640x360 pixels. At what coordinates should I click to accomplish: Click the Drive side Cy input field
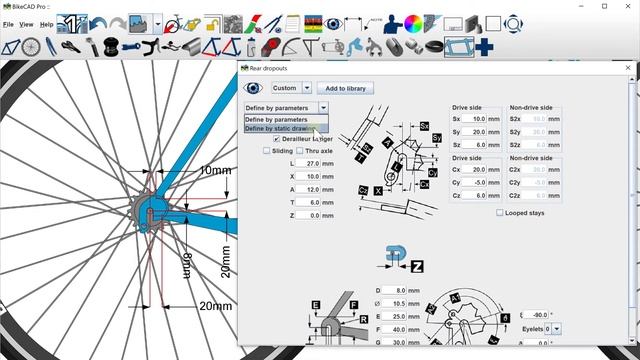(x=474, y=182)
